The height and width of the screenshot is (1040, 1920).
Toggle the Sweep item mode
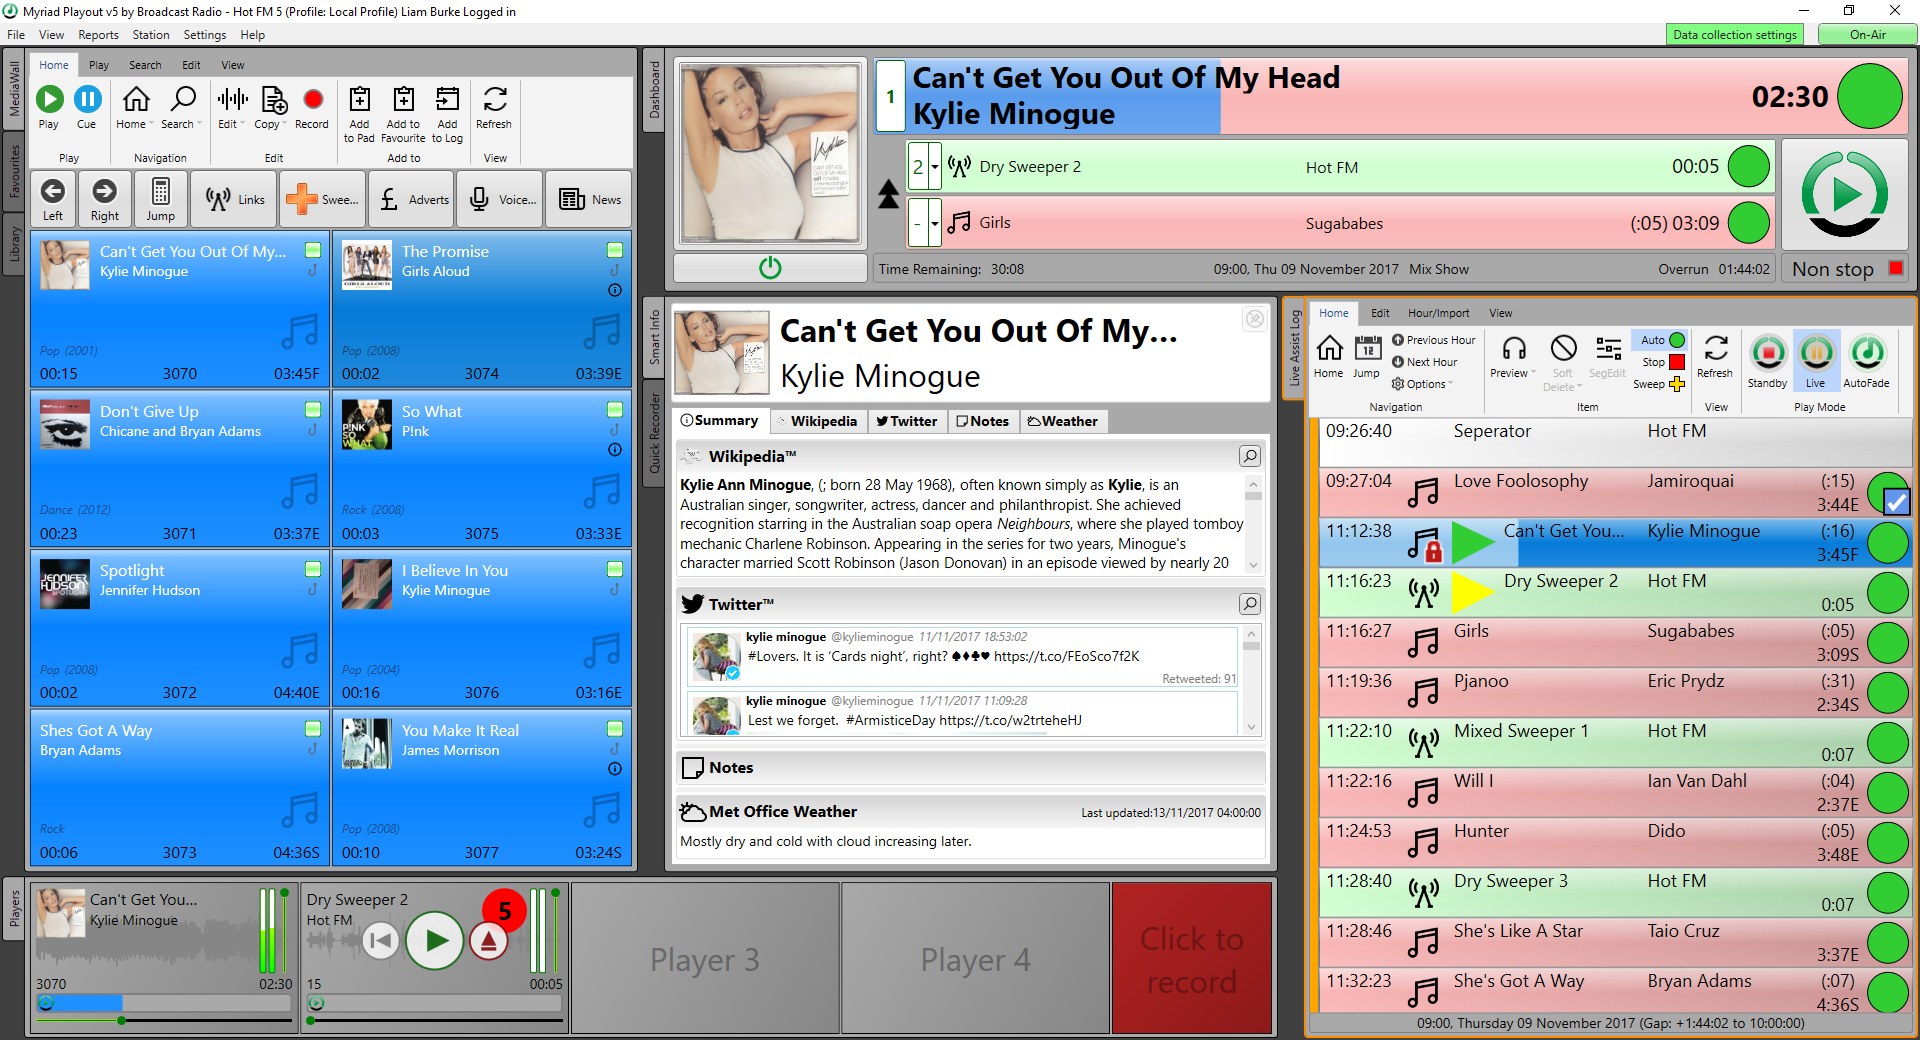[1659, 384]
